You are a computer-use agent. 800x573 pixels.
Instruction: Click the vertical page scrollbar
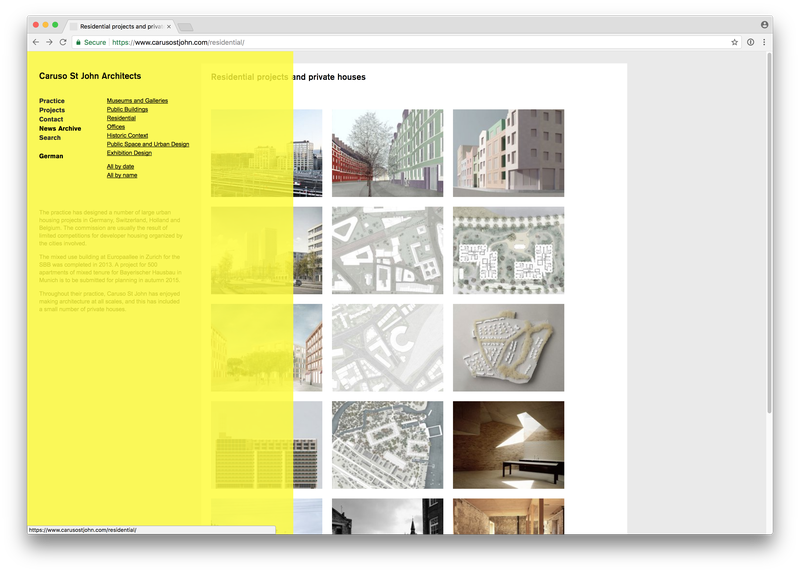coord(769,233)
